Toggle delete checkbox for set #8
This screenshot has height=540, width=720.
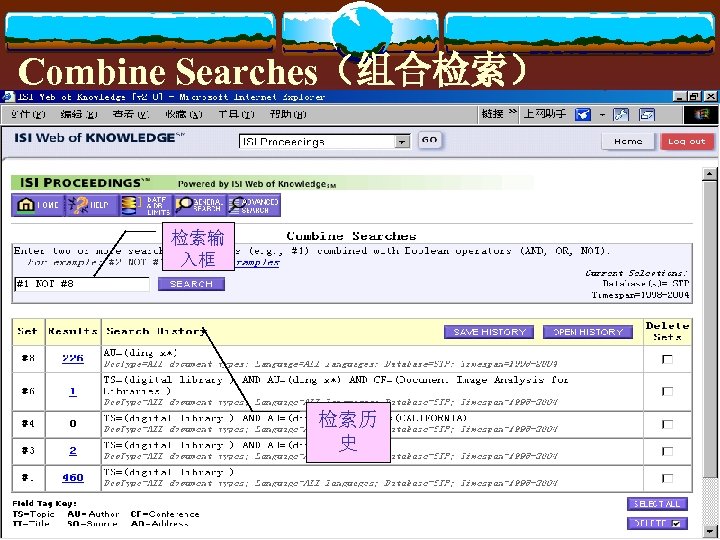pos(667,359)
